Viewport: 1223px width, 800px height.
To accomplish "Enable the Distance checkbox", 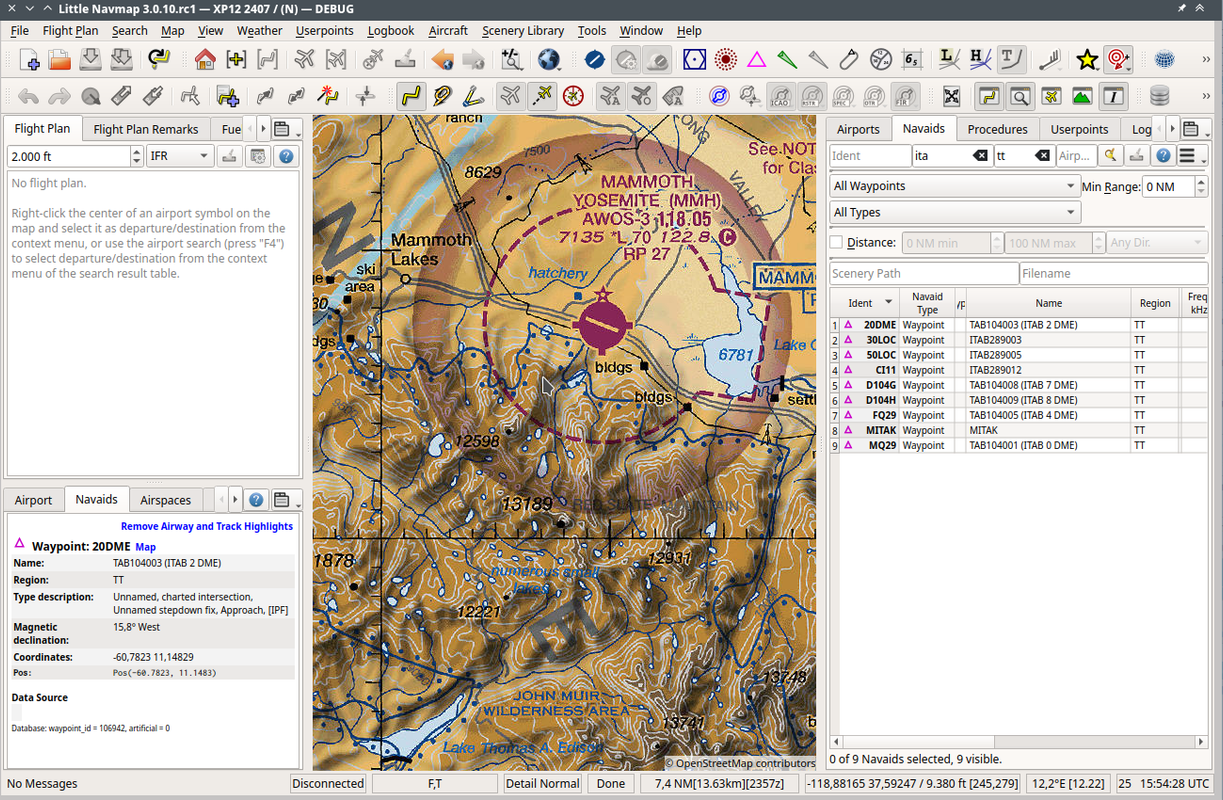I will 837,242.
